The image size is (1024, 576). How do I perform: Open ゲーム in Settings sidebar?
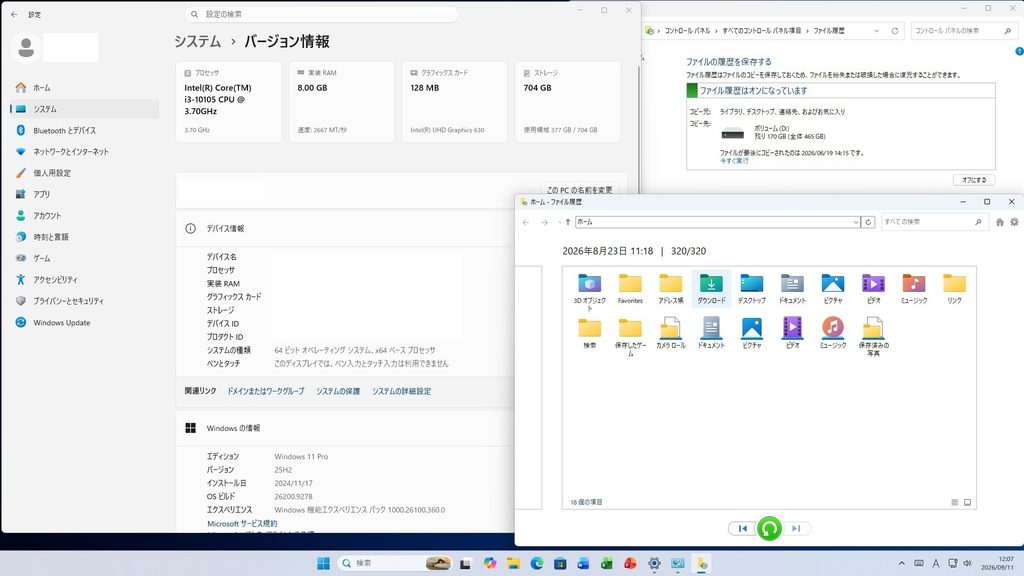(85, 259)
